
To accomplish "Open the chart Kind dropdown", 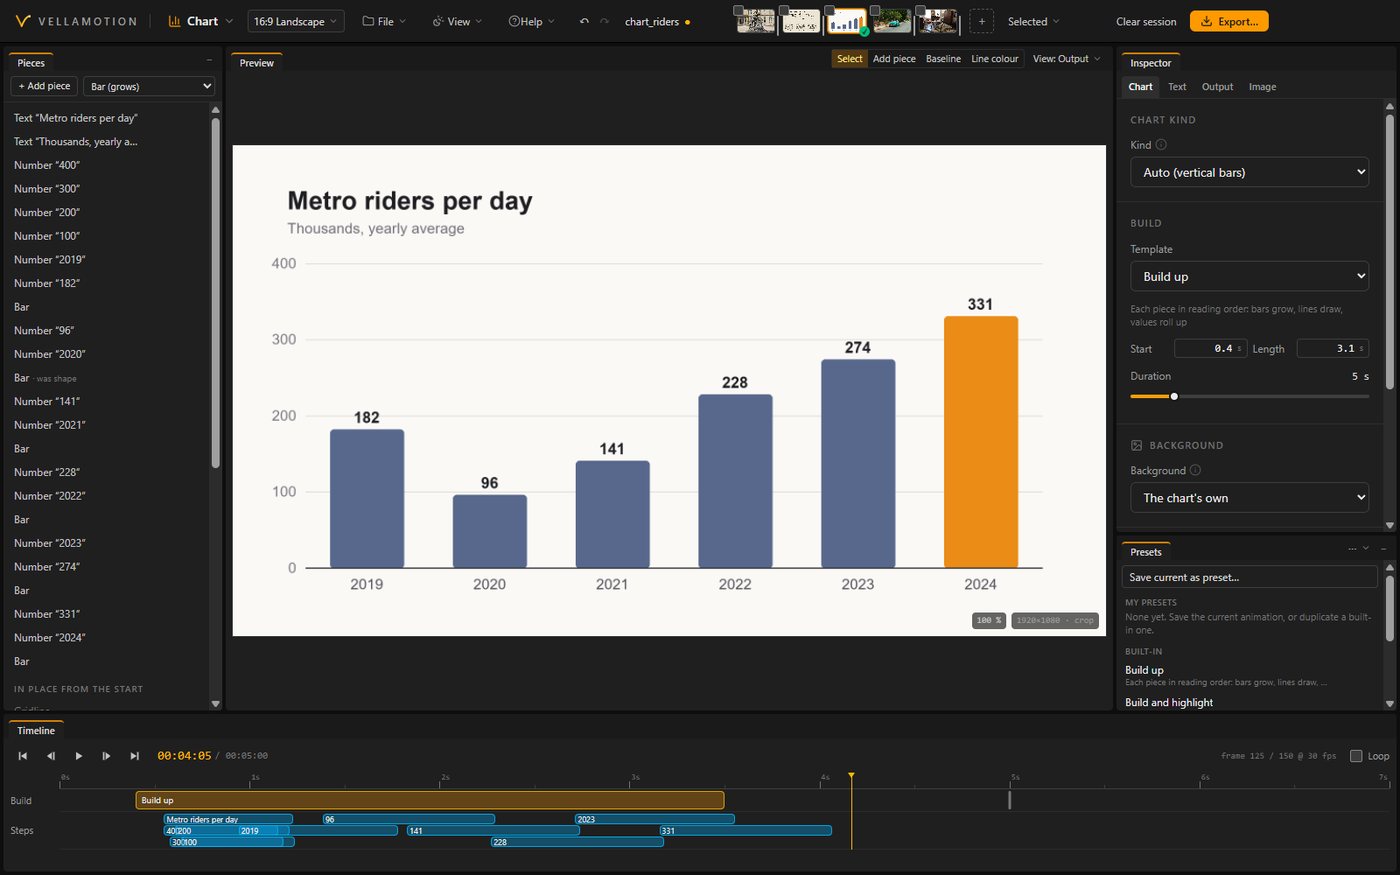I will (1249, 172).
